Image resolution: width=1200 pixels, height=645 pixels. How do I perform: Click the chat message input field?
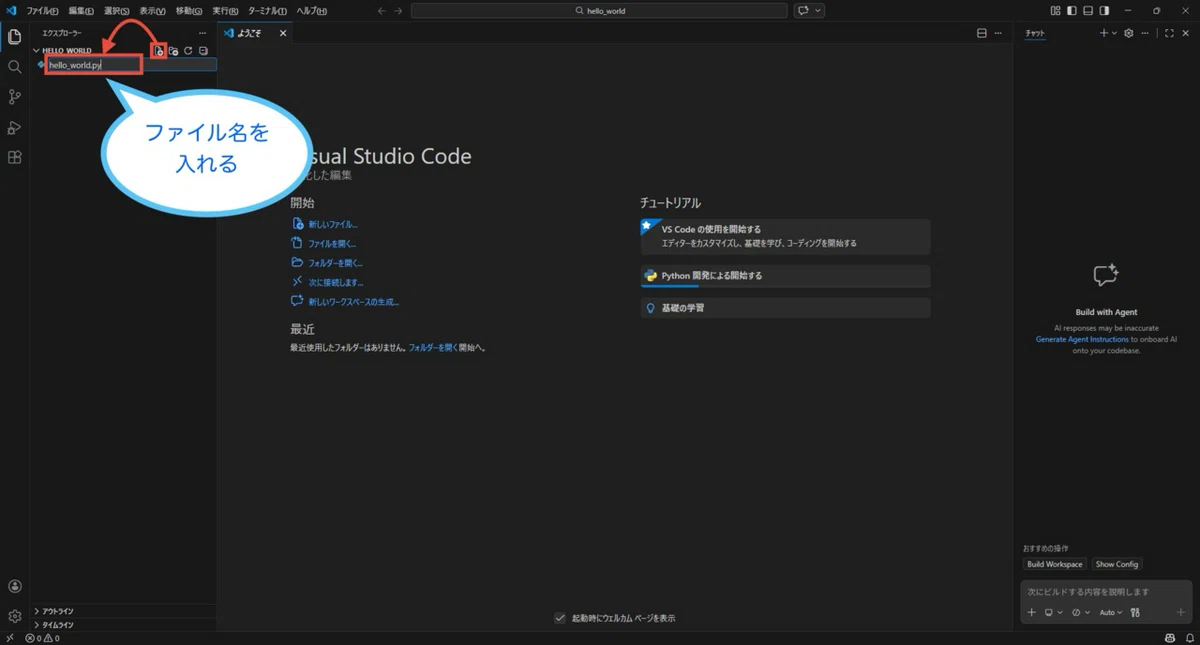(x=1105, y=592)
